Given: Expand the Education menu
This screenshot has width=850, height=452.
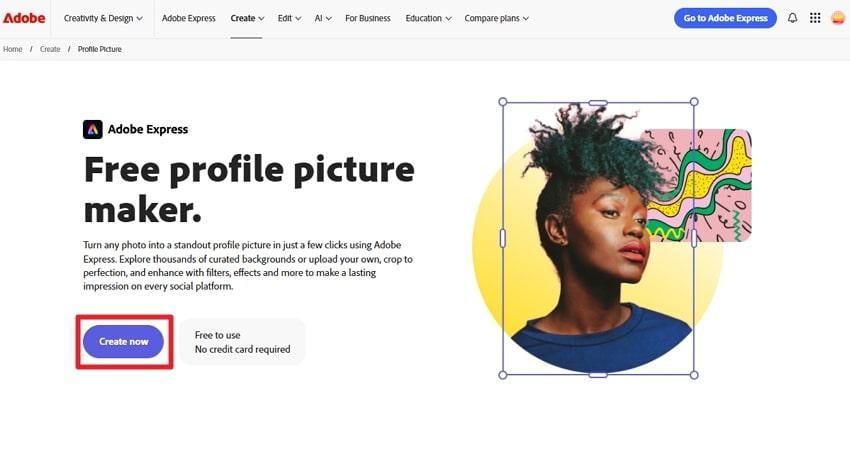Looking at the screenshot, I should [x=428, y=18].
